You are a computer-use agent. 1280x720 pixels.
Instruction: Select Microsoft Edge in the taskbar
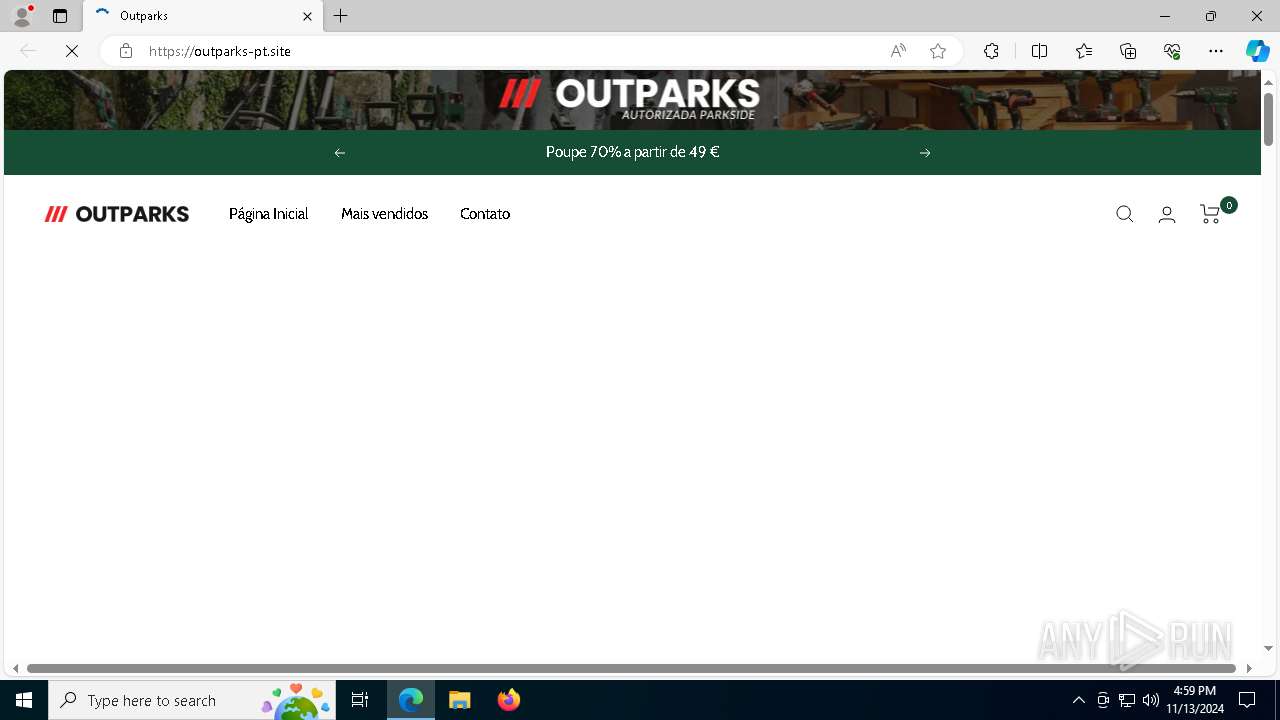(411, 700)
